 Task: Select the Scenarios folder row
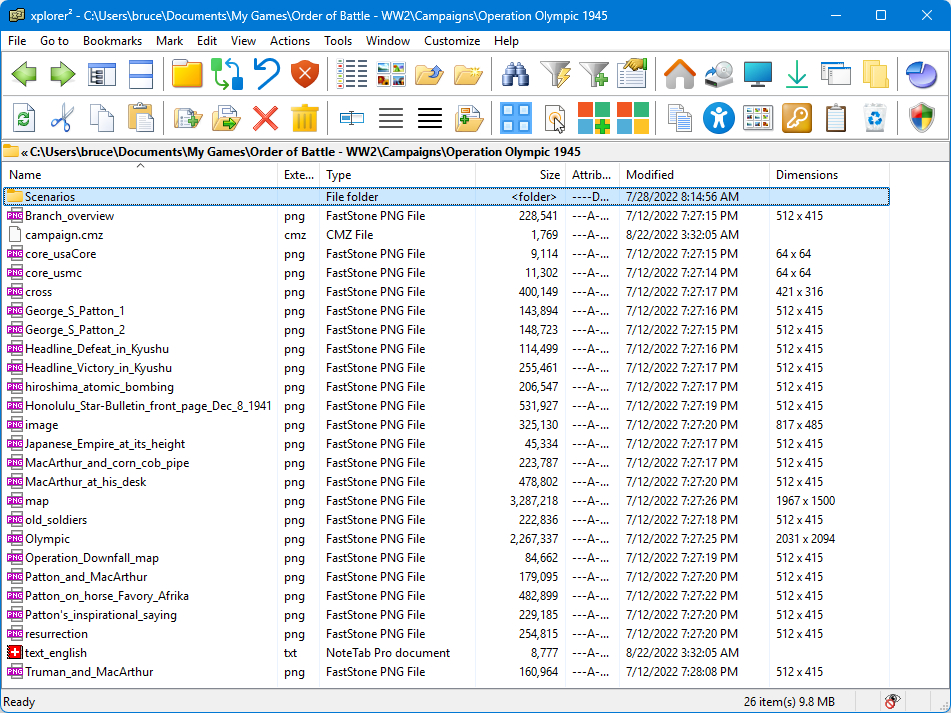(x=446, y=196)
